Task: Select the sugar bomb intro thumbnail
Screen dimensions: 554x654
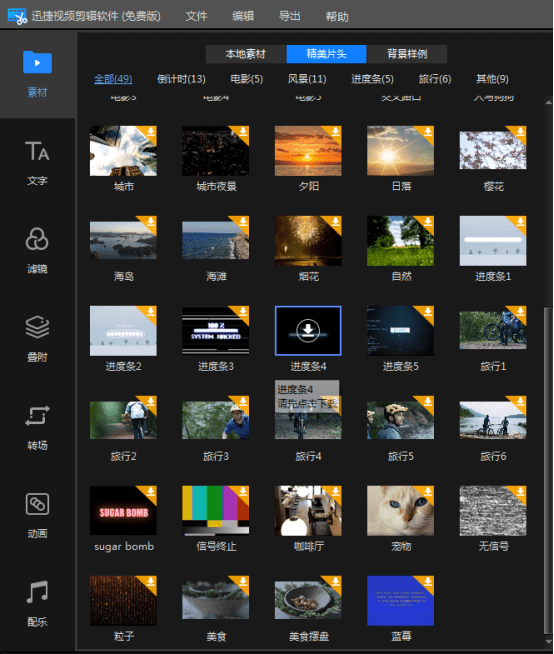Action: pos(123,511)
